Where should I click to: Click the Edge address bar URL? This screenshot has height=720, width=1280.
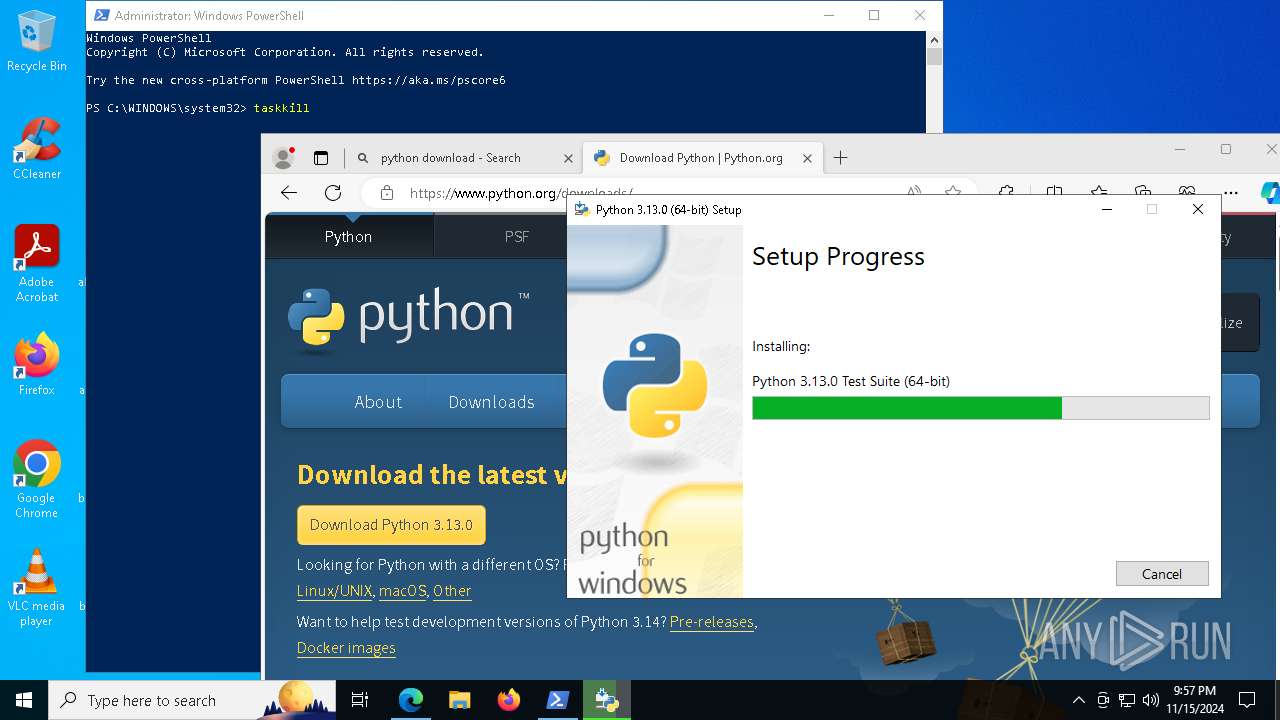[x=521, y=193]
